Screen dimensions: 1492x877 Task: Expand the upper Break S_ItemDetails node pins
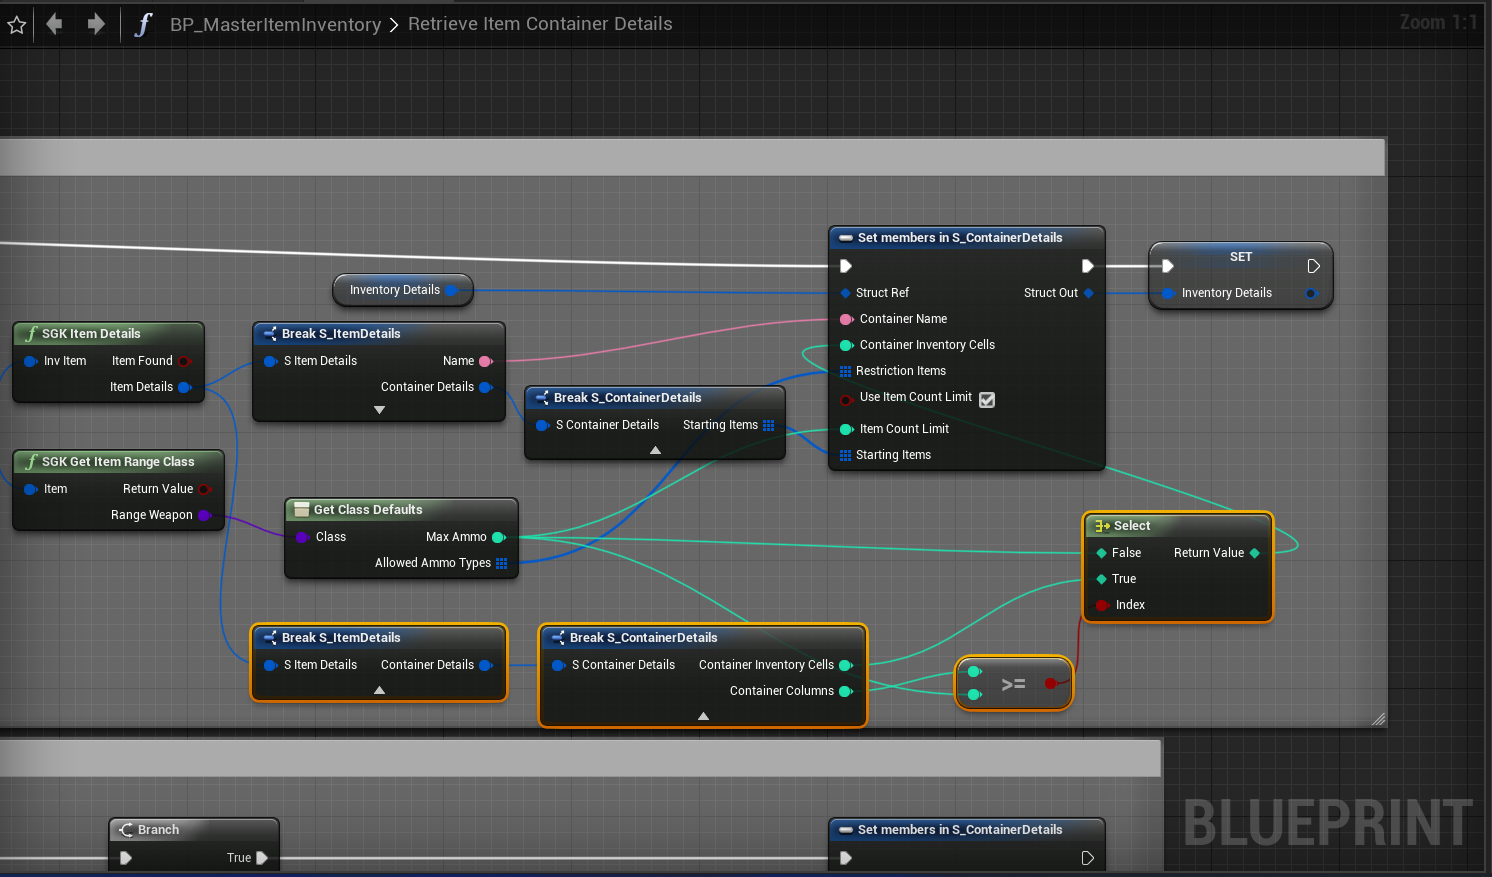379,410
